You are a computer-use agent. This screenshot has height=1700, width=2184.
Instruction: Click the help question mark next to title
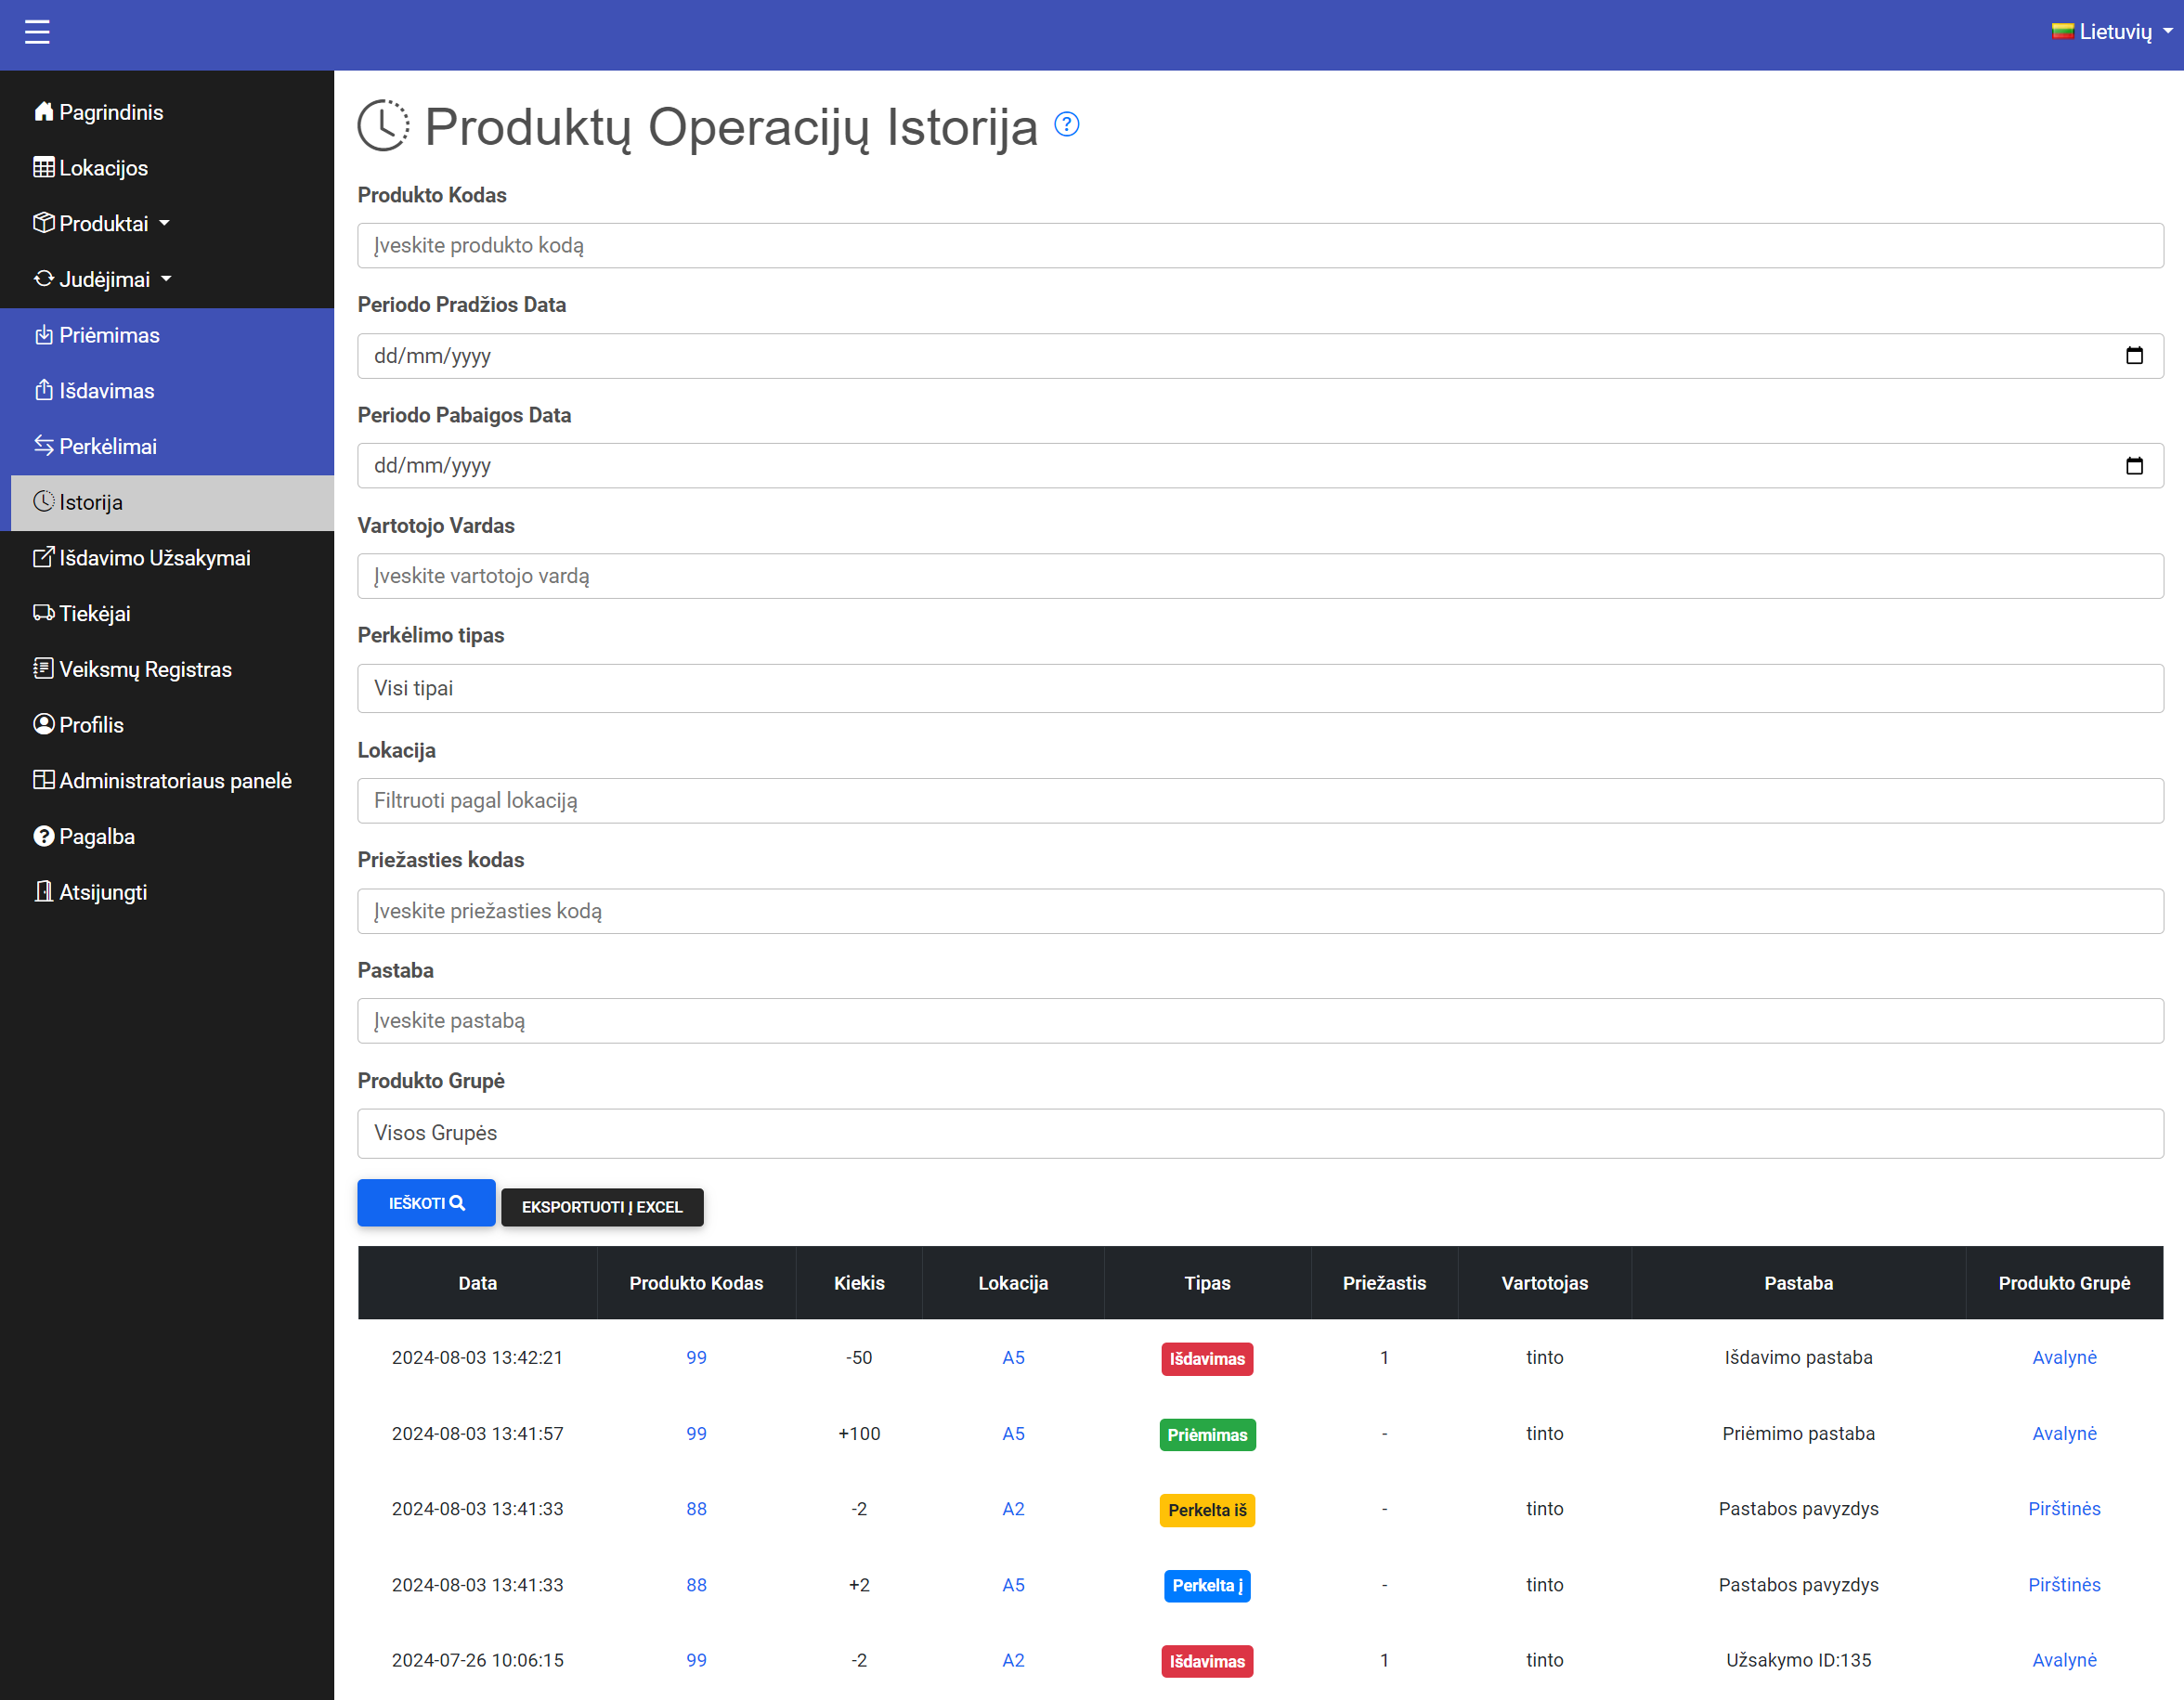(x=1067, y=124)
